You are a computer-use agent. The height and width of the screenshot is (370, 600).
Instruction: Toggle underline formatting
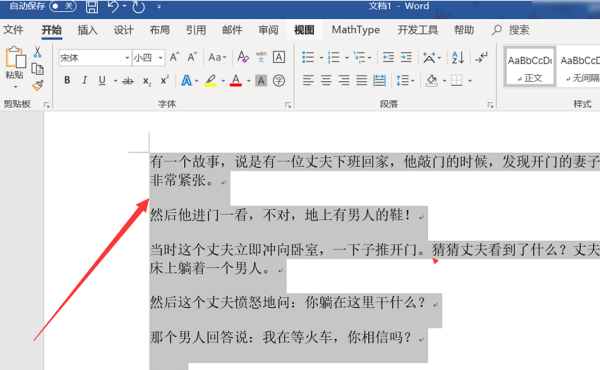point(102,80)
